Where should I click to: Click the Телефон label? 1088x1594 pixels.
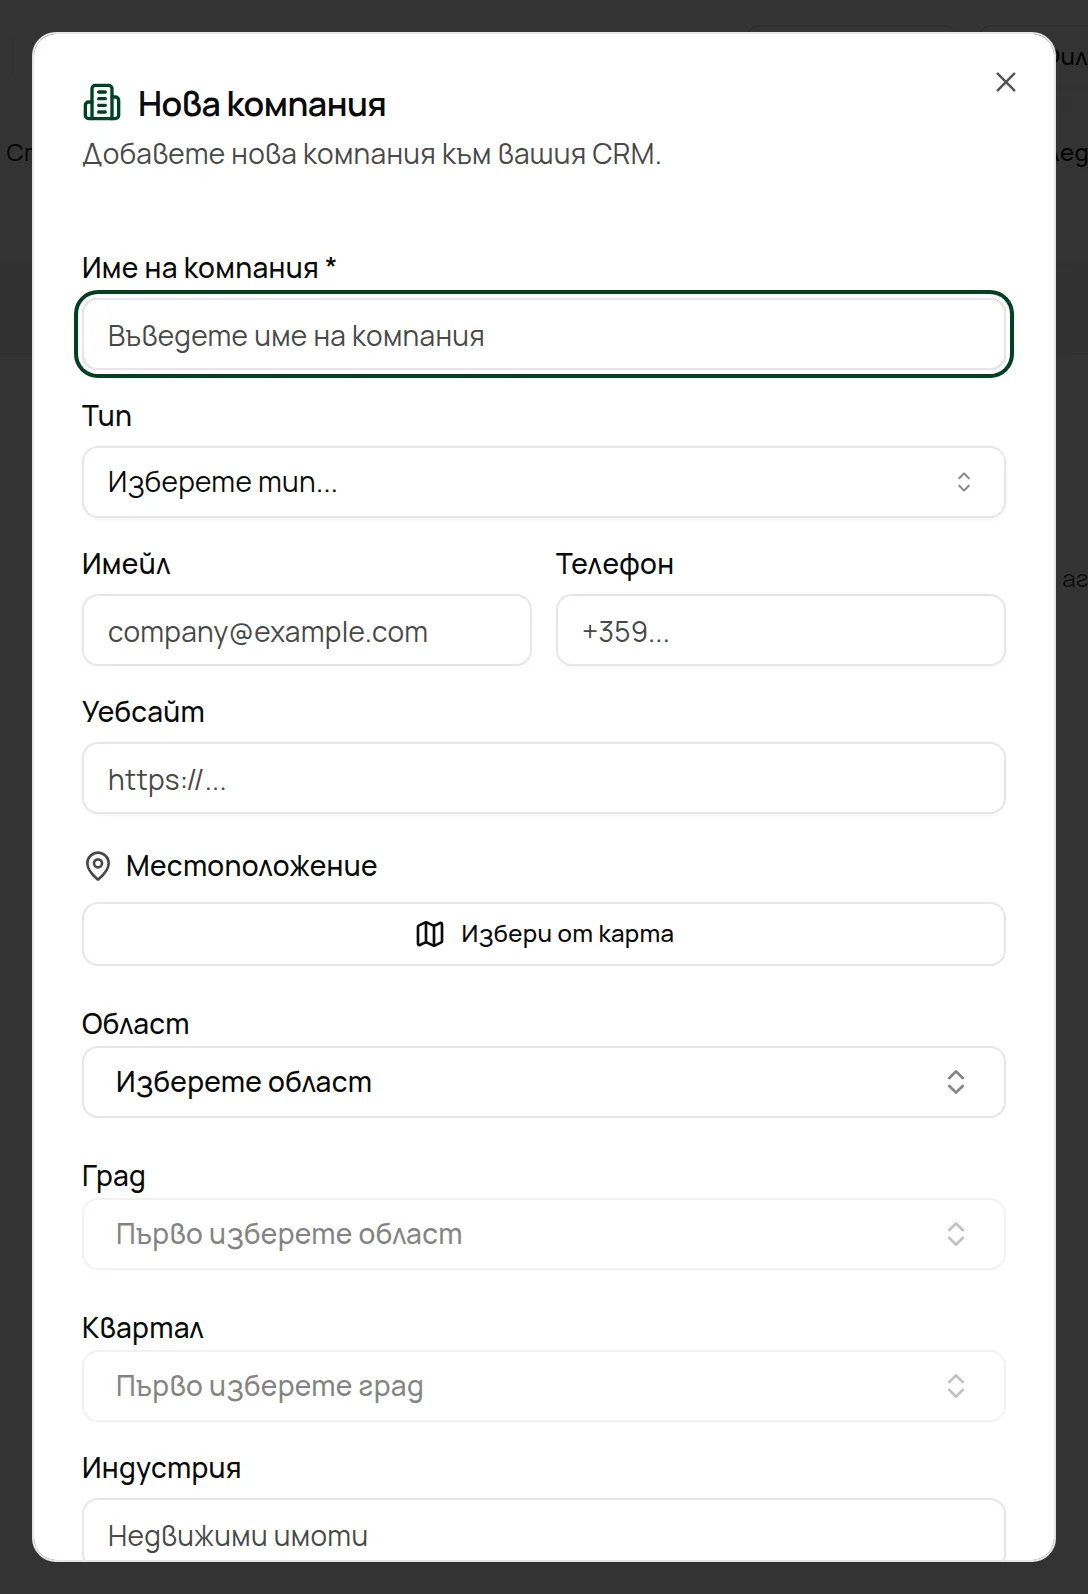click(615, 564)
